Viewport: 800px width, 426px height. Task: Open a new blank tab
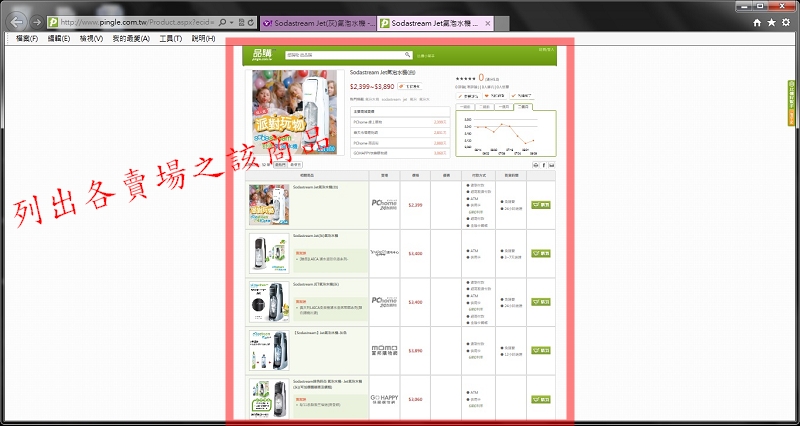click(502, 23)
